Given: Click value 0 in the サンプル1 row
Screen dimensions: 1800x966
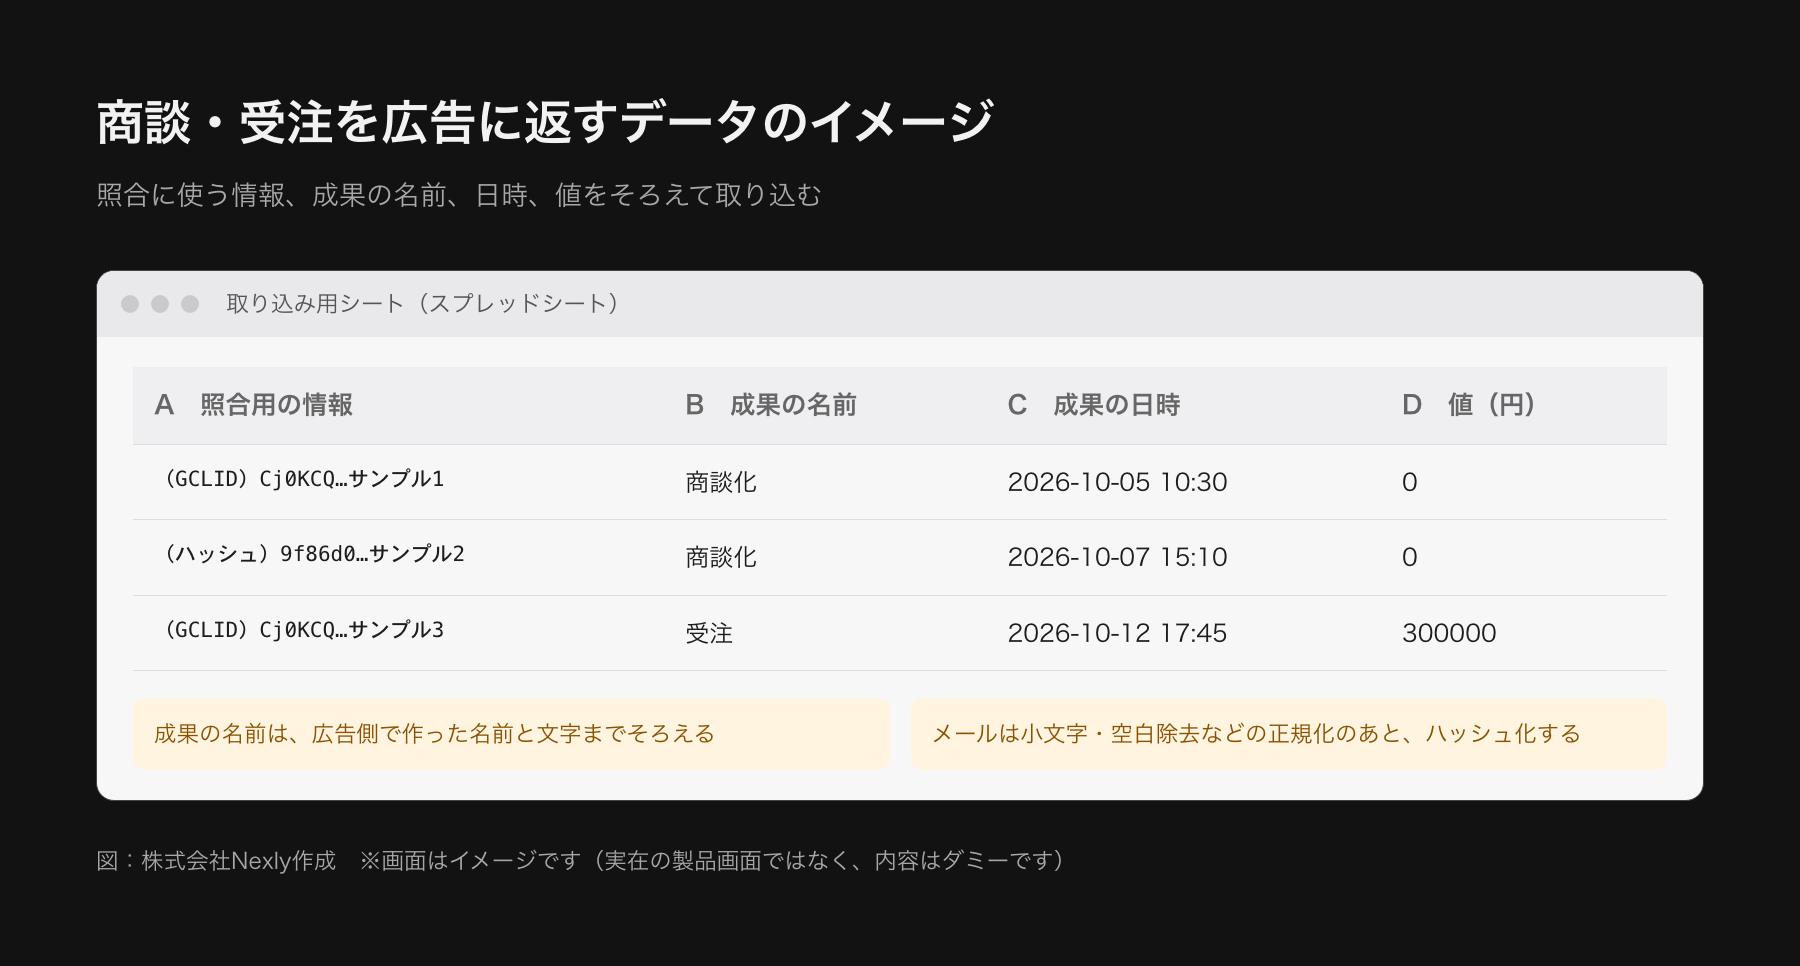Looking at the screenshot, I should point(1410,482).
